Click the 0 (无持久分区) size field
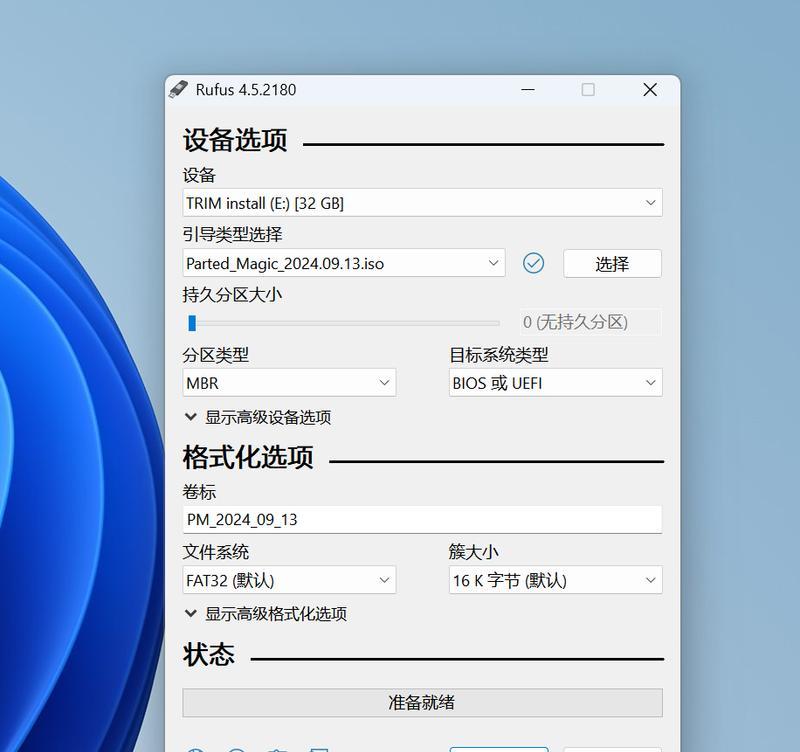 coord(591,322)
